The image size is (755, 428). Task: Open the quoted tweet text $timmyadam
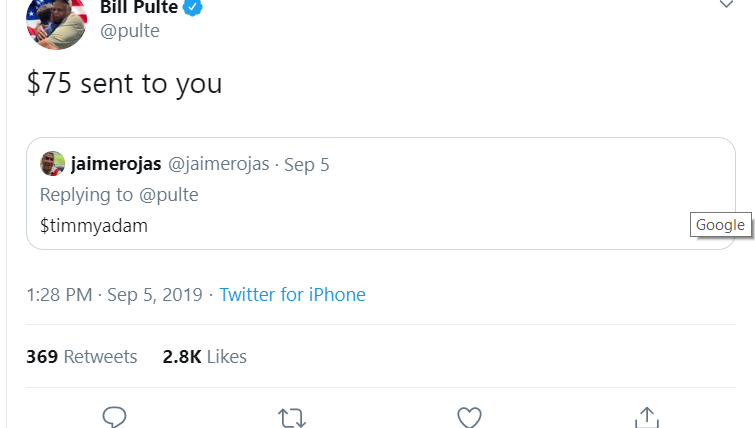coord(93,225)
